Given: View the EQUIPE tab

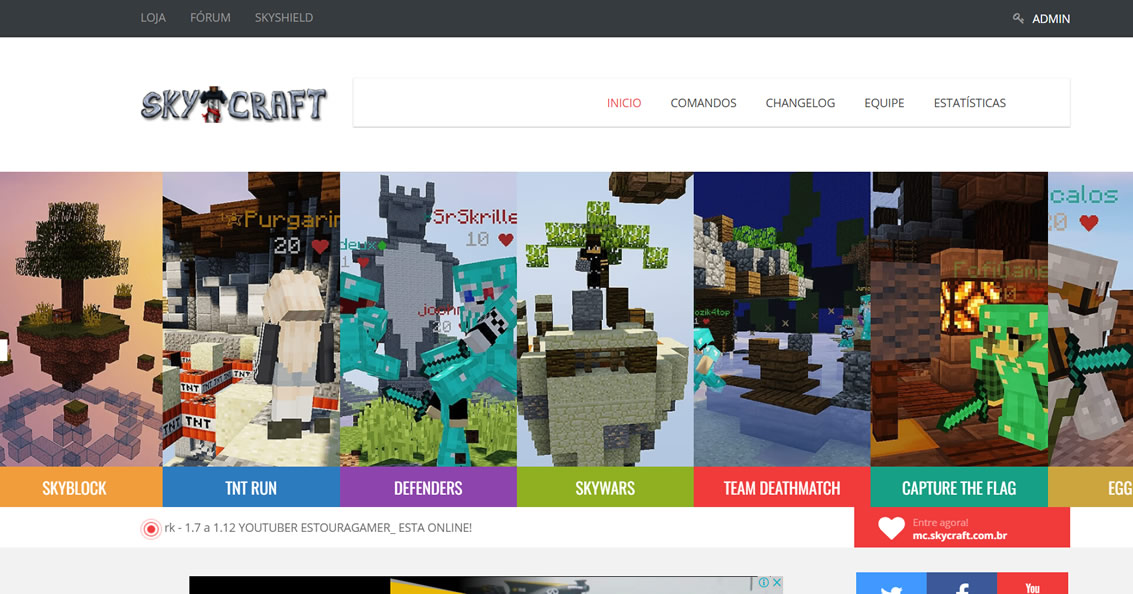Looking at the screenshot, I should click(x=884, y=102).
